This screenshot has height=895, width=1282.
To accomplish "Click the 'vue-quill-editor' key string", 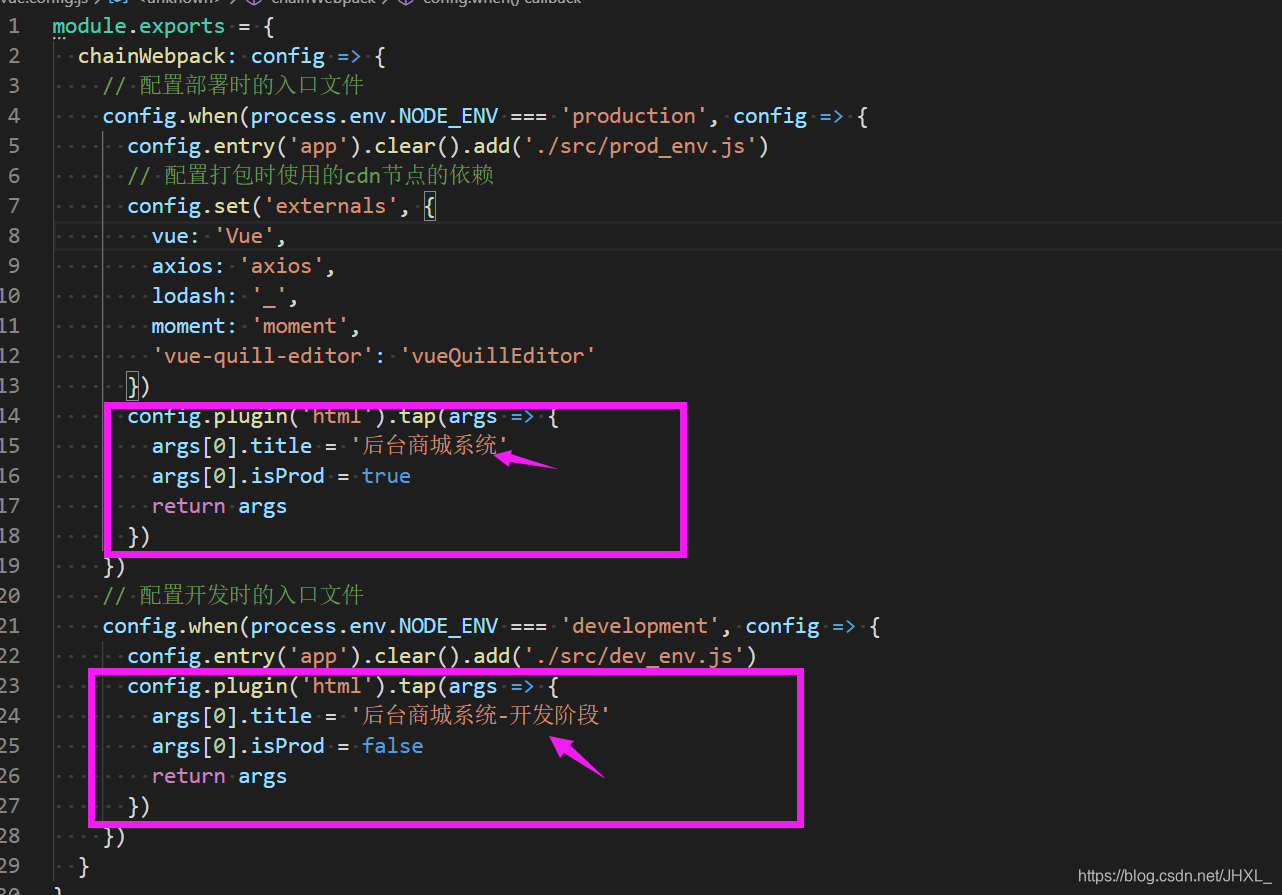I will coord(263,356).
